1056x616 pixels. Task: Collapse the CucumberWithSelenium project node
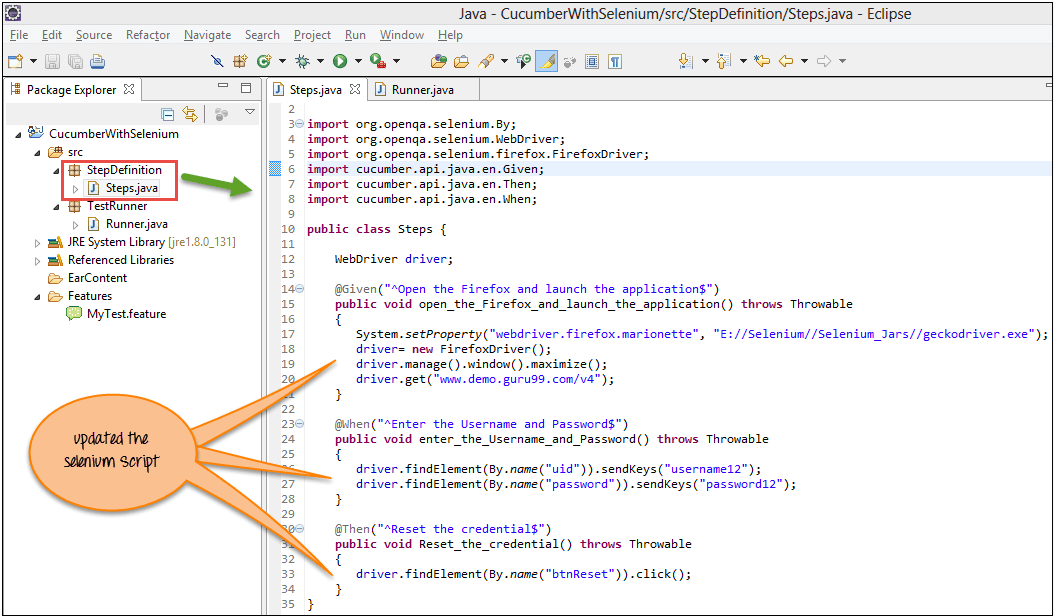click(19, 134)
